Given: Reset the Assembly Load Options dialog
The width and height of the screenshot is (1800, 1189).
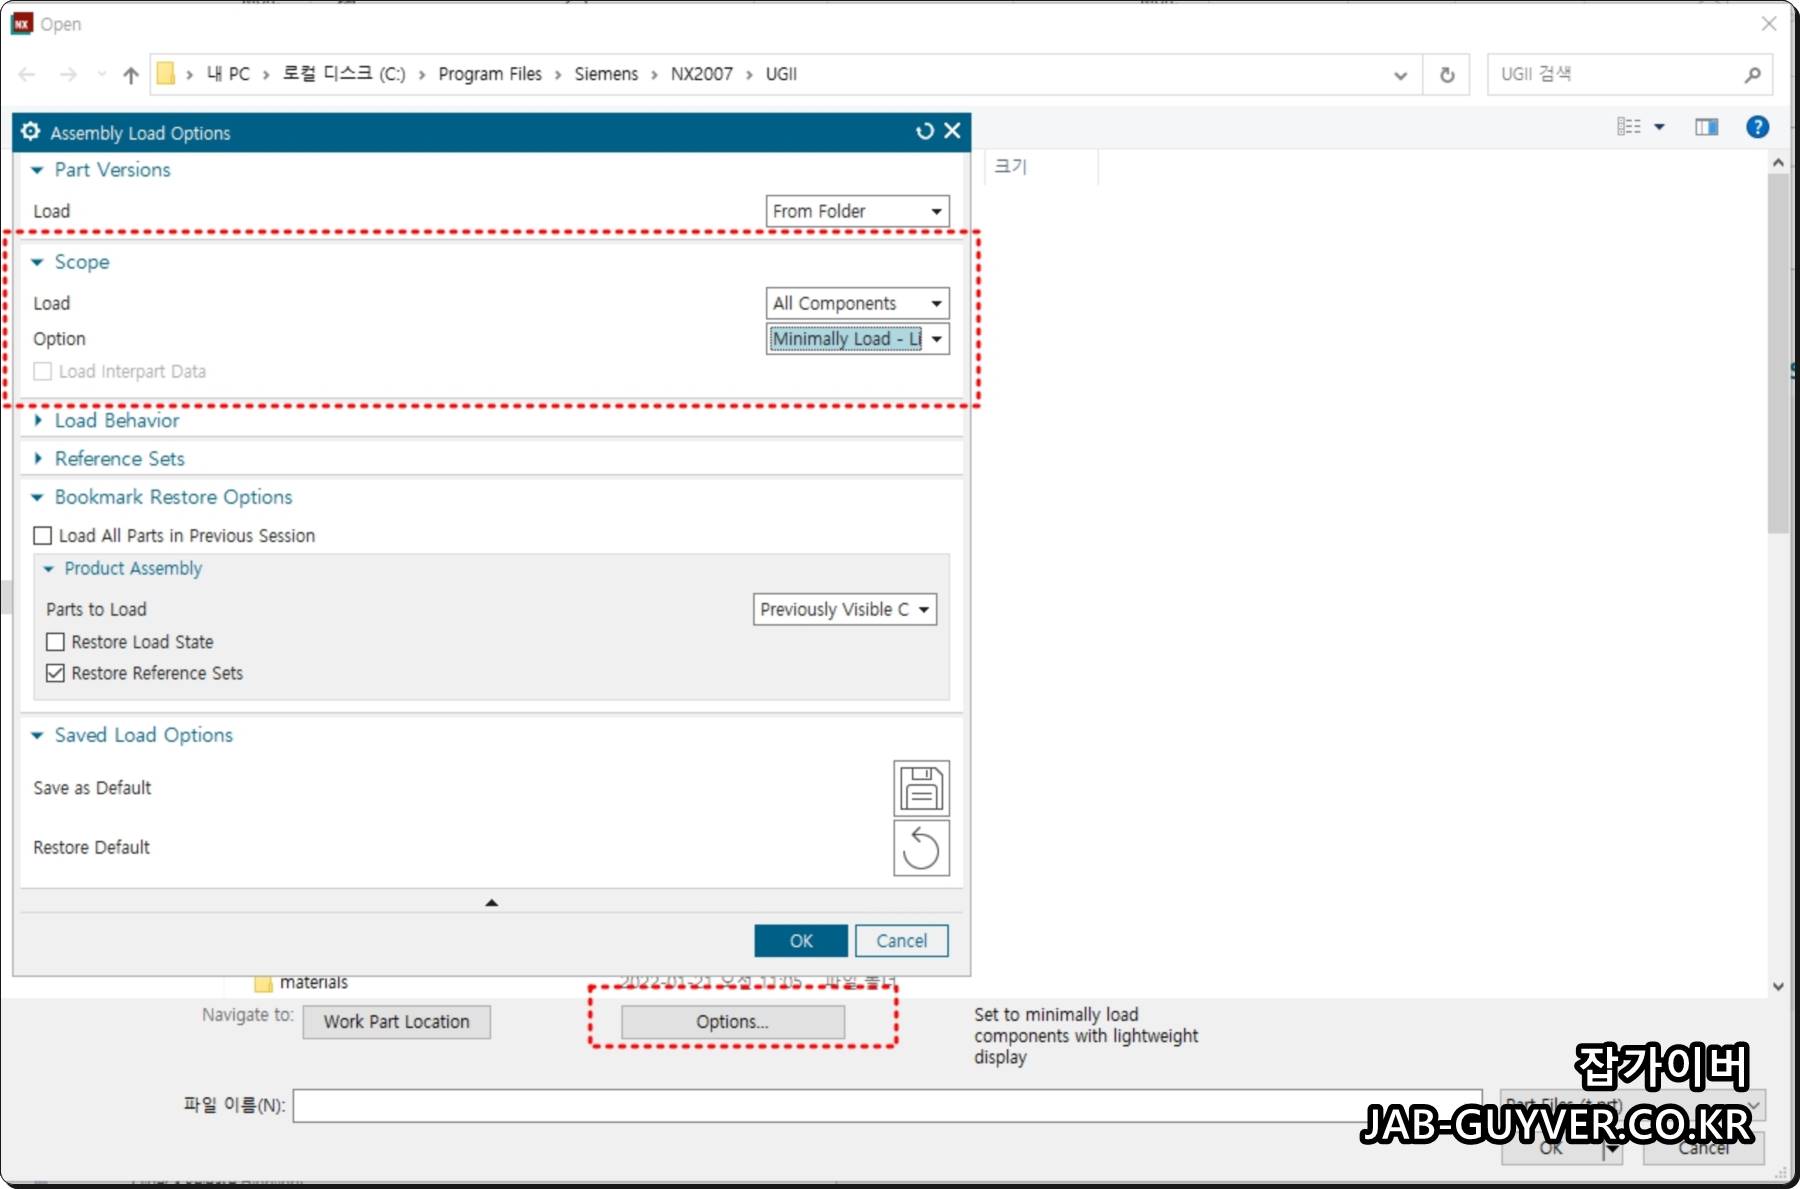Looking at the screenshot, I should pyautogui.click(x=925, y=131).
